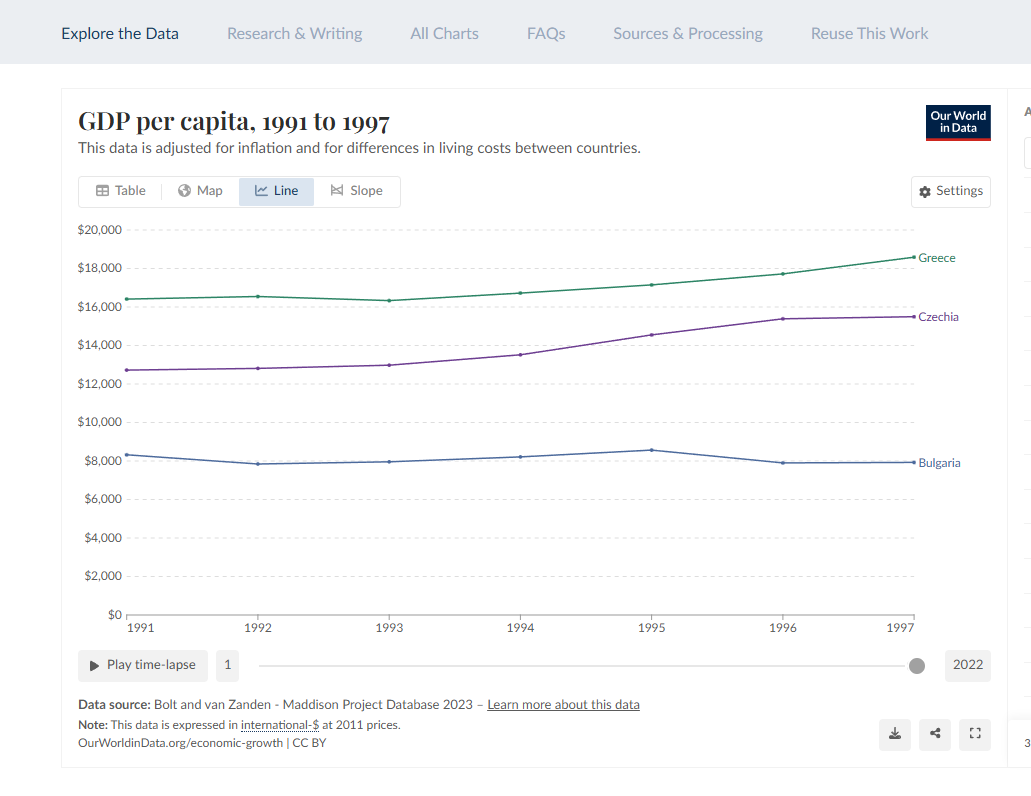Open chart Settings with gear button

951,191
